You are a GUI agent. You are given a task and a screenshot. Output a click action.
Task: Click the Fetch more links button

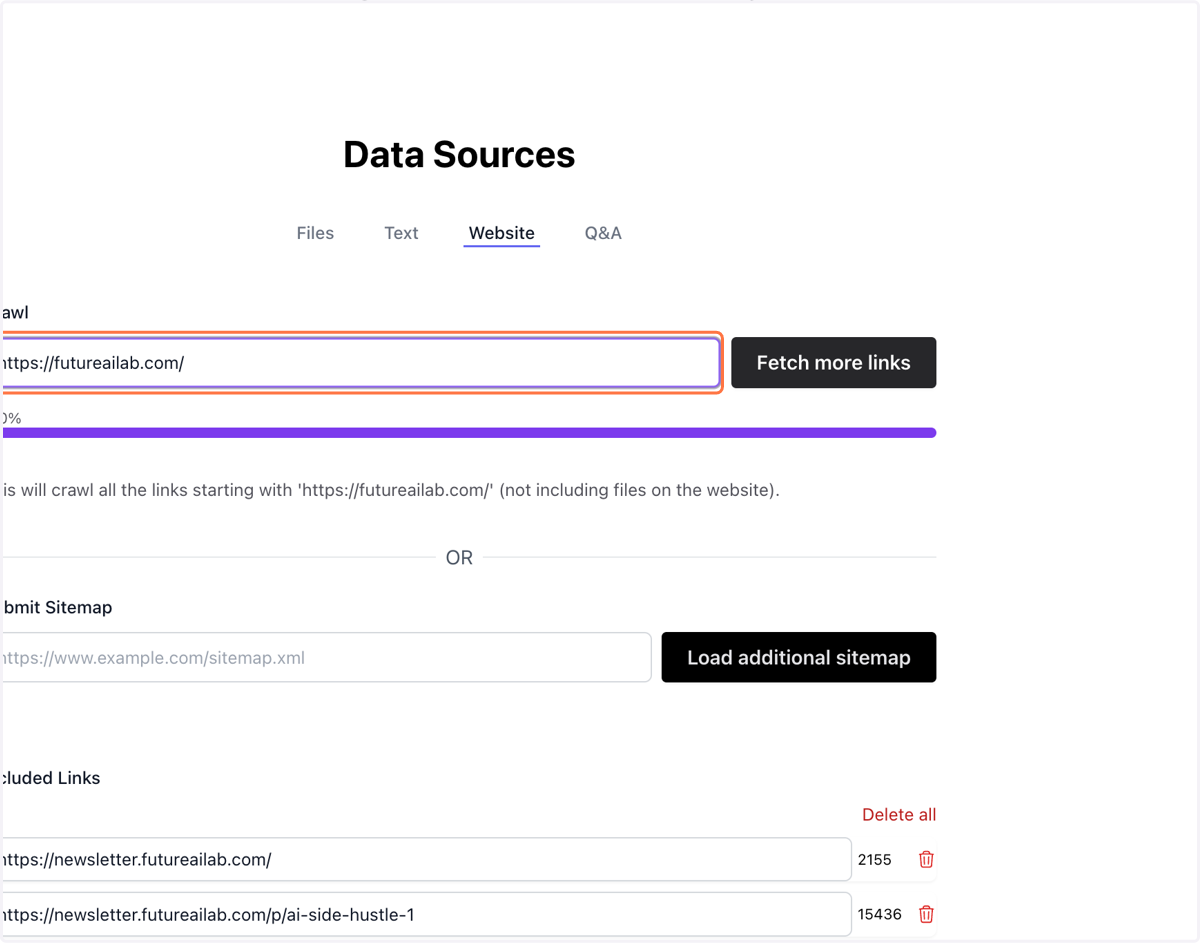point(833,363)
